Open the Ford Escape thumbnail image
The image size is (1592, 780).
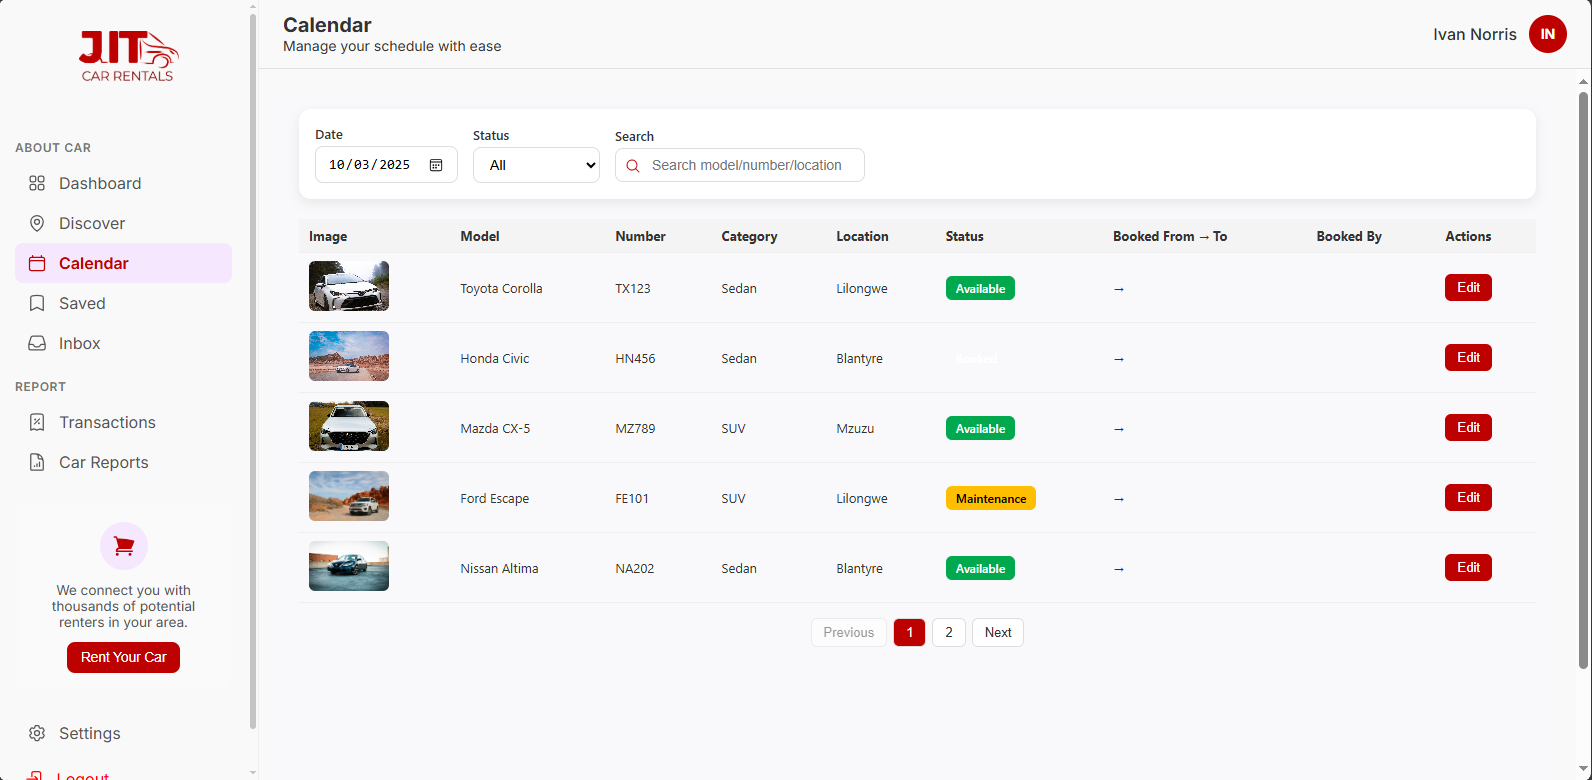coord(349,496)
